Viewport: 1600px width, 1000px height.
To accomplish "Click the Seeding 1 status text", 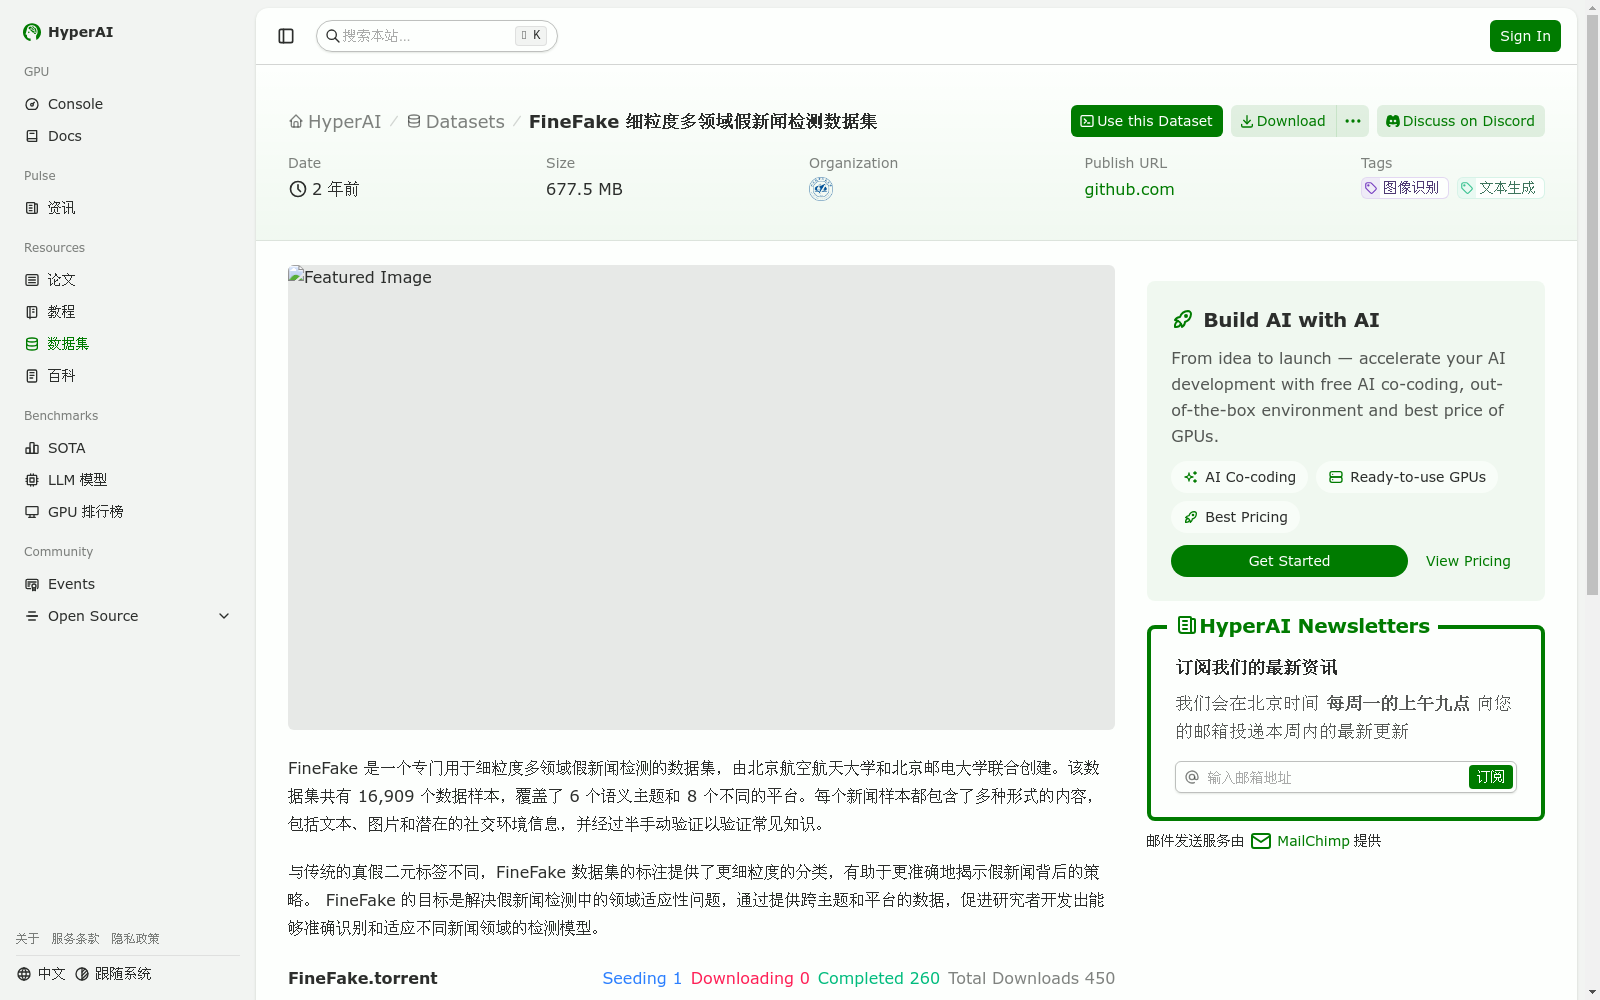I will pyautogui.click(x=642, y=978).
